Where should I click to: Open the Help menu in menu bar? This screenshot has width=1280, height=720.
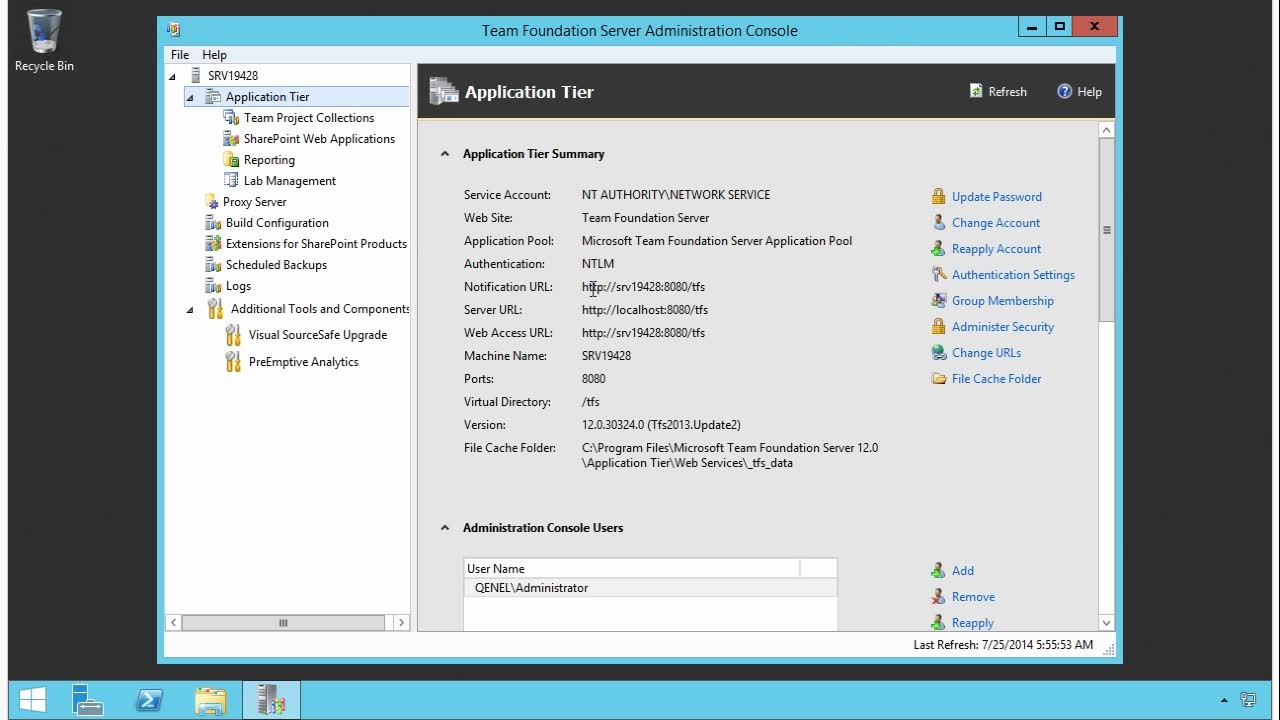click(x=214, y=55)
